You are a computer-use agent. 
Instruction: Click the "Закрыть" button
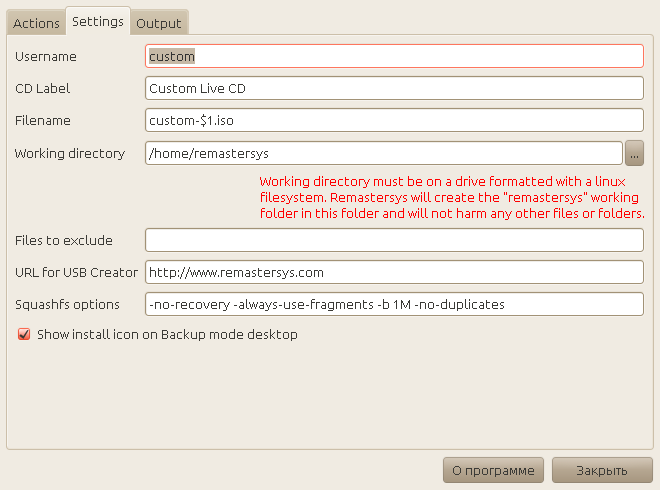point(602,470)
